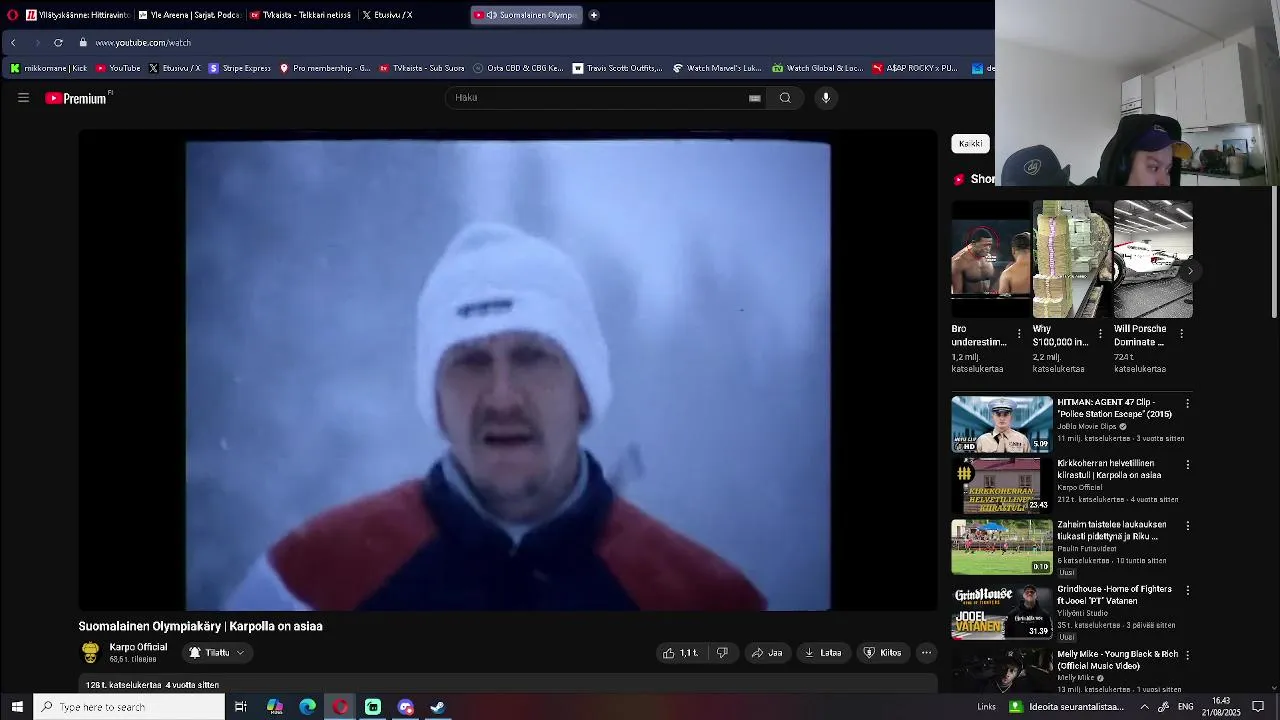
Task: Open Zaheim taistelee laukauksen video thumbnail
Action: [x=1002, y=547]
